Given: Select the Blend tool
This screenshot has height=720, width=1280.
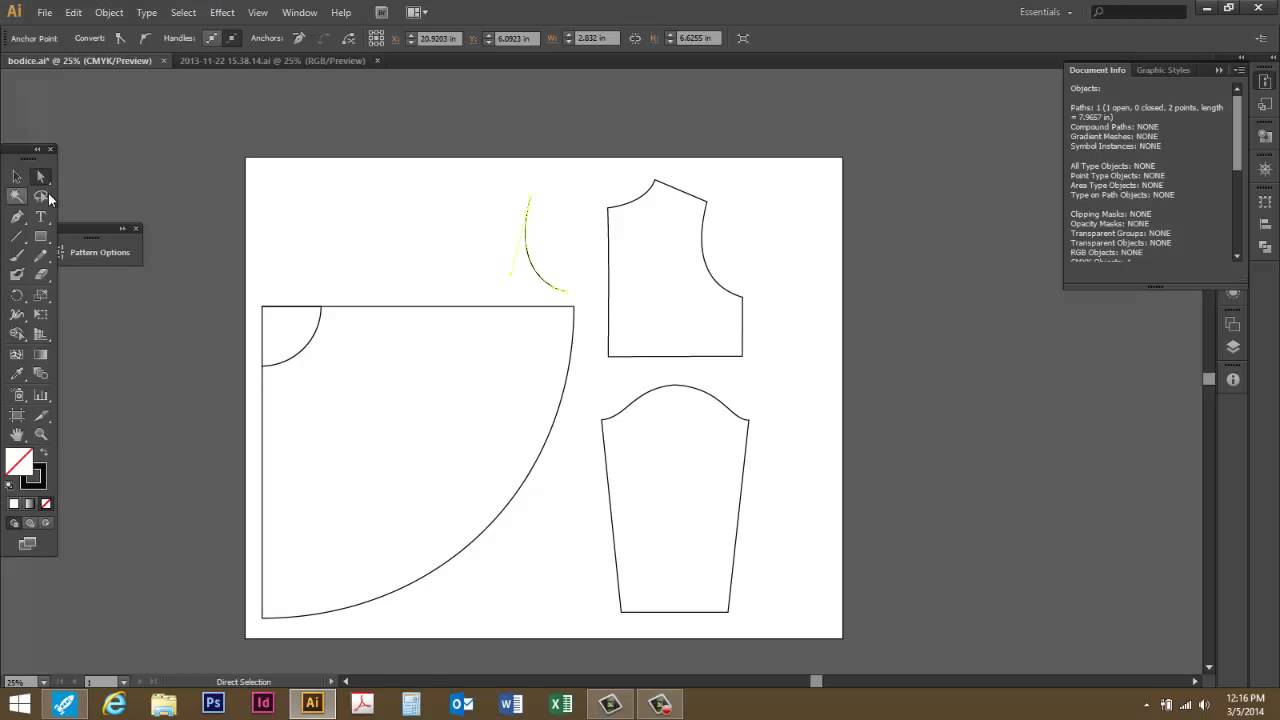Looking at the screenshot, I should (41, 374).
